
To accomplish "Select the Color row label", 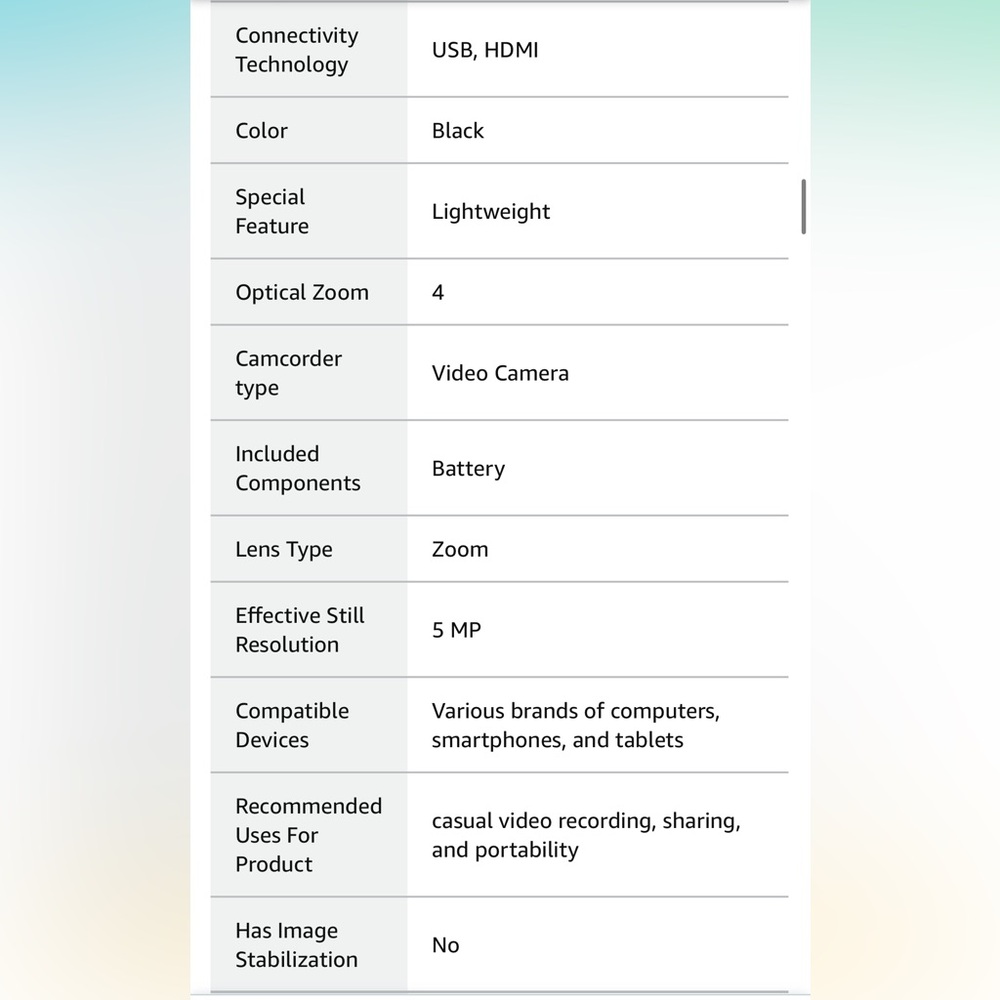I will pos(261,131).
